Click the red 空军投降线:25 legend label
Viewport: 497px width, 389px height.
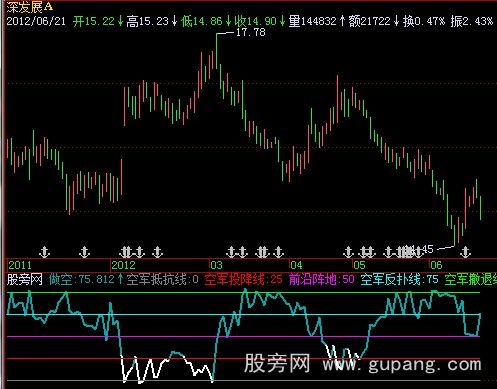pyautogui.click(x=243, y=279)
